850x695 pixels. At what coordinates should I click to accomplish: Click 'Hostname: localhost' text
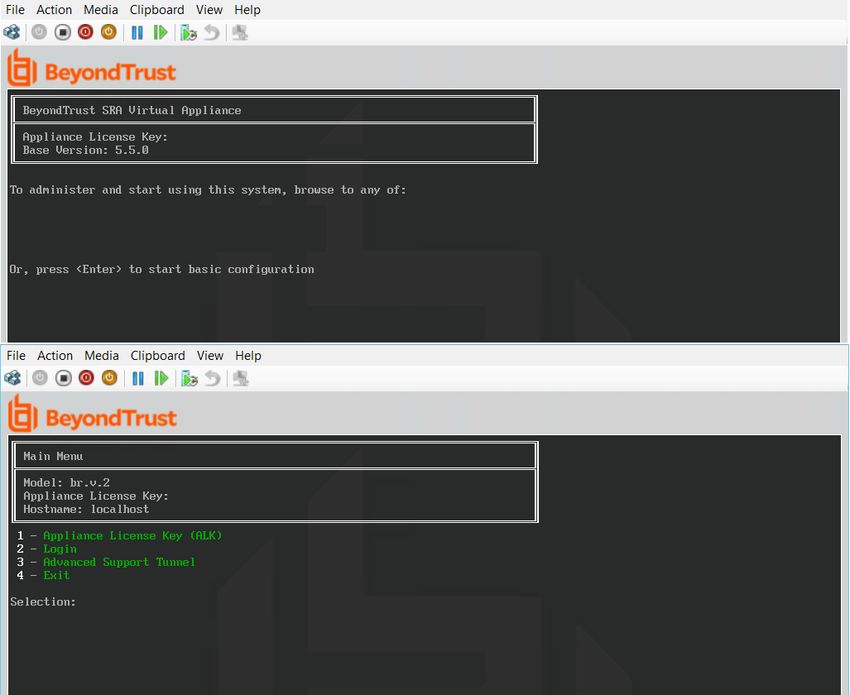pos(86,509)
